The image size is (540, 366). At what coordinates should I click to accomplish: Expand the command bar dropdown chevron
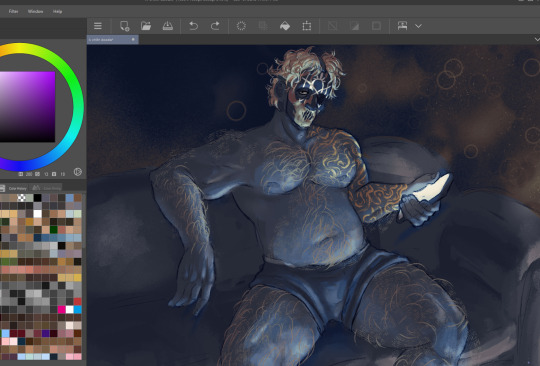[x=418, y=26]
